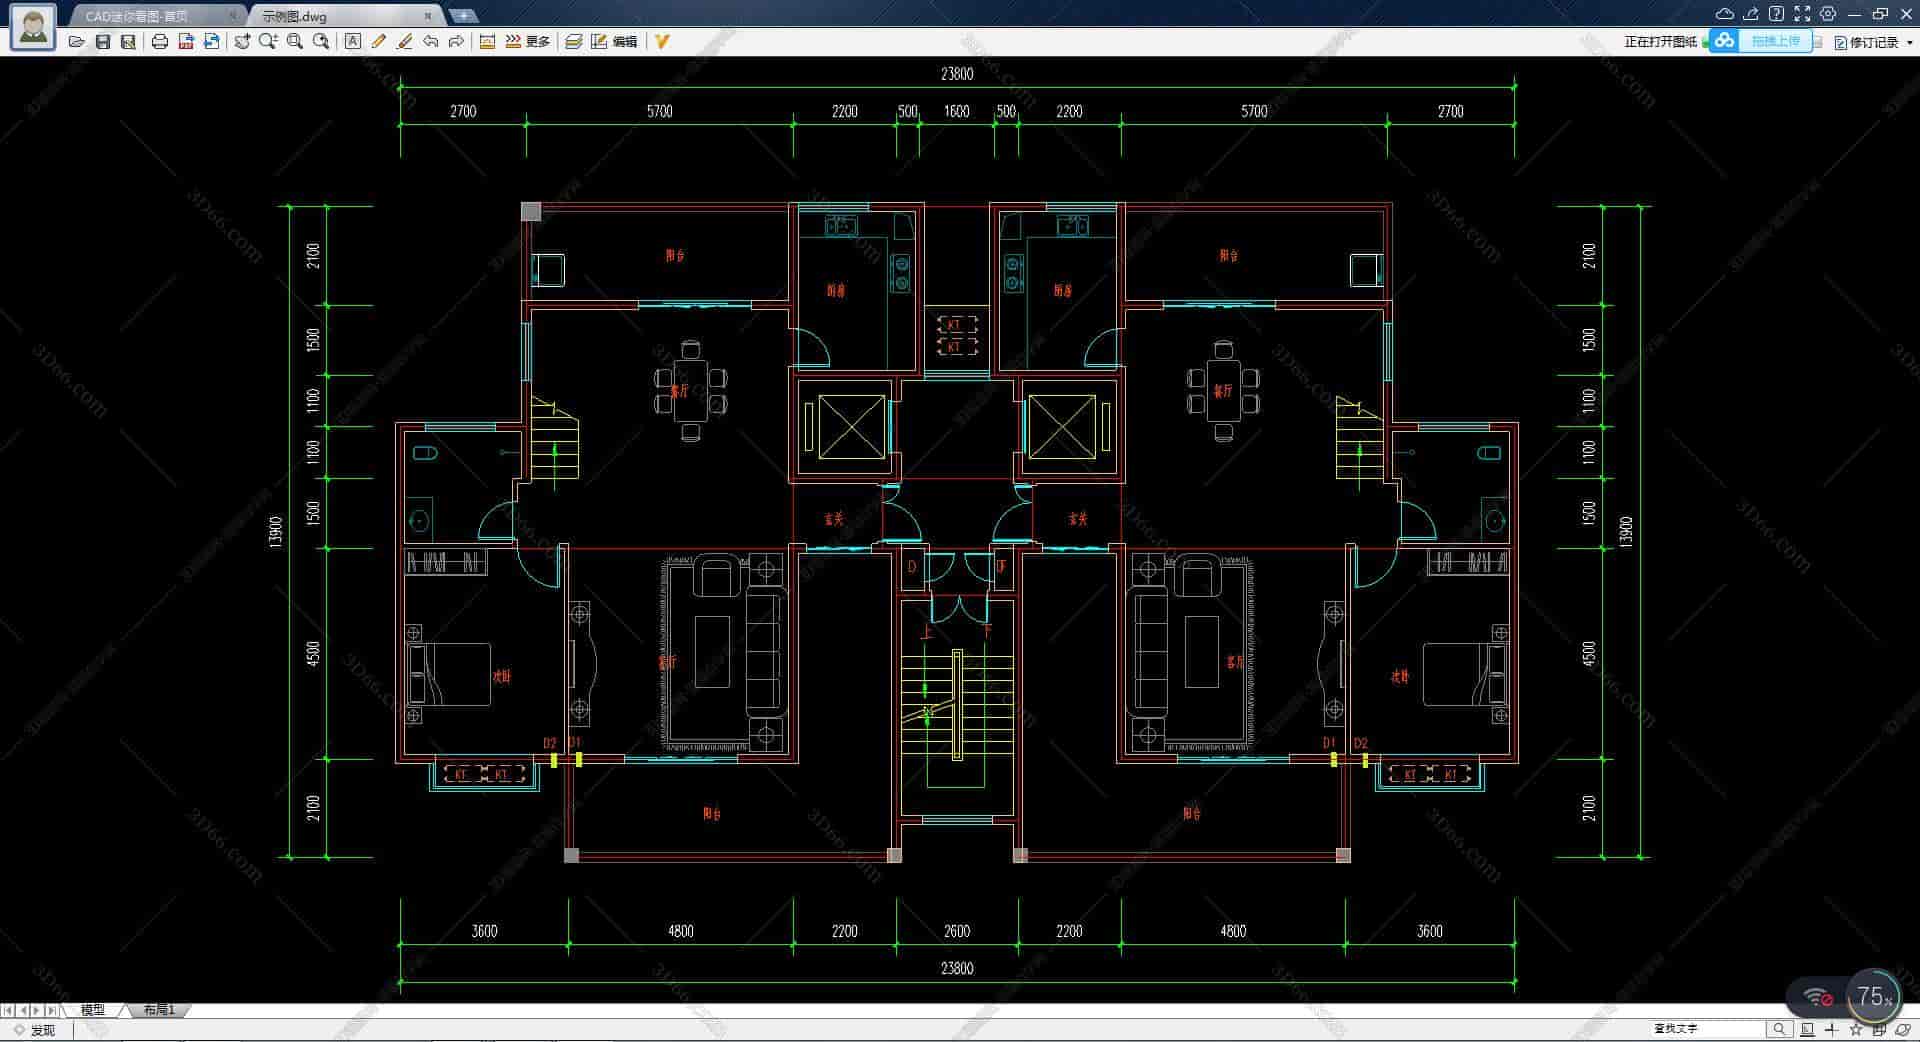Toggle fullscreen mode in title bar
The image size is (1920, 1042).
click(x=1802, y=14)
